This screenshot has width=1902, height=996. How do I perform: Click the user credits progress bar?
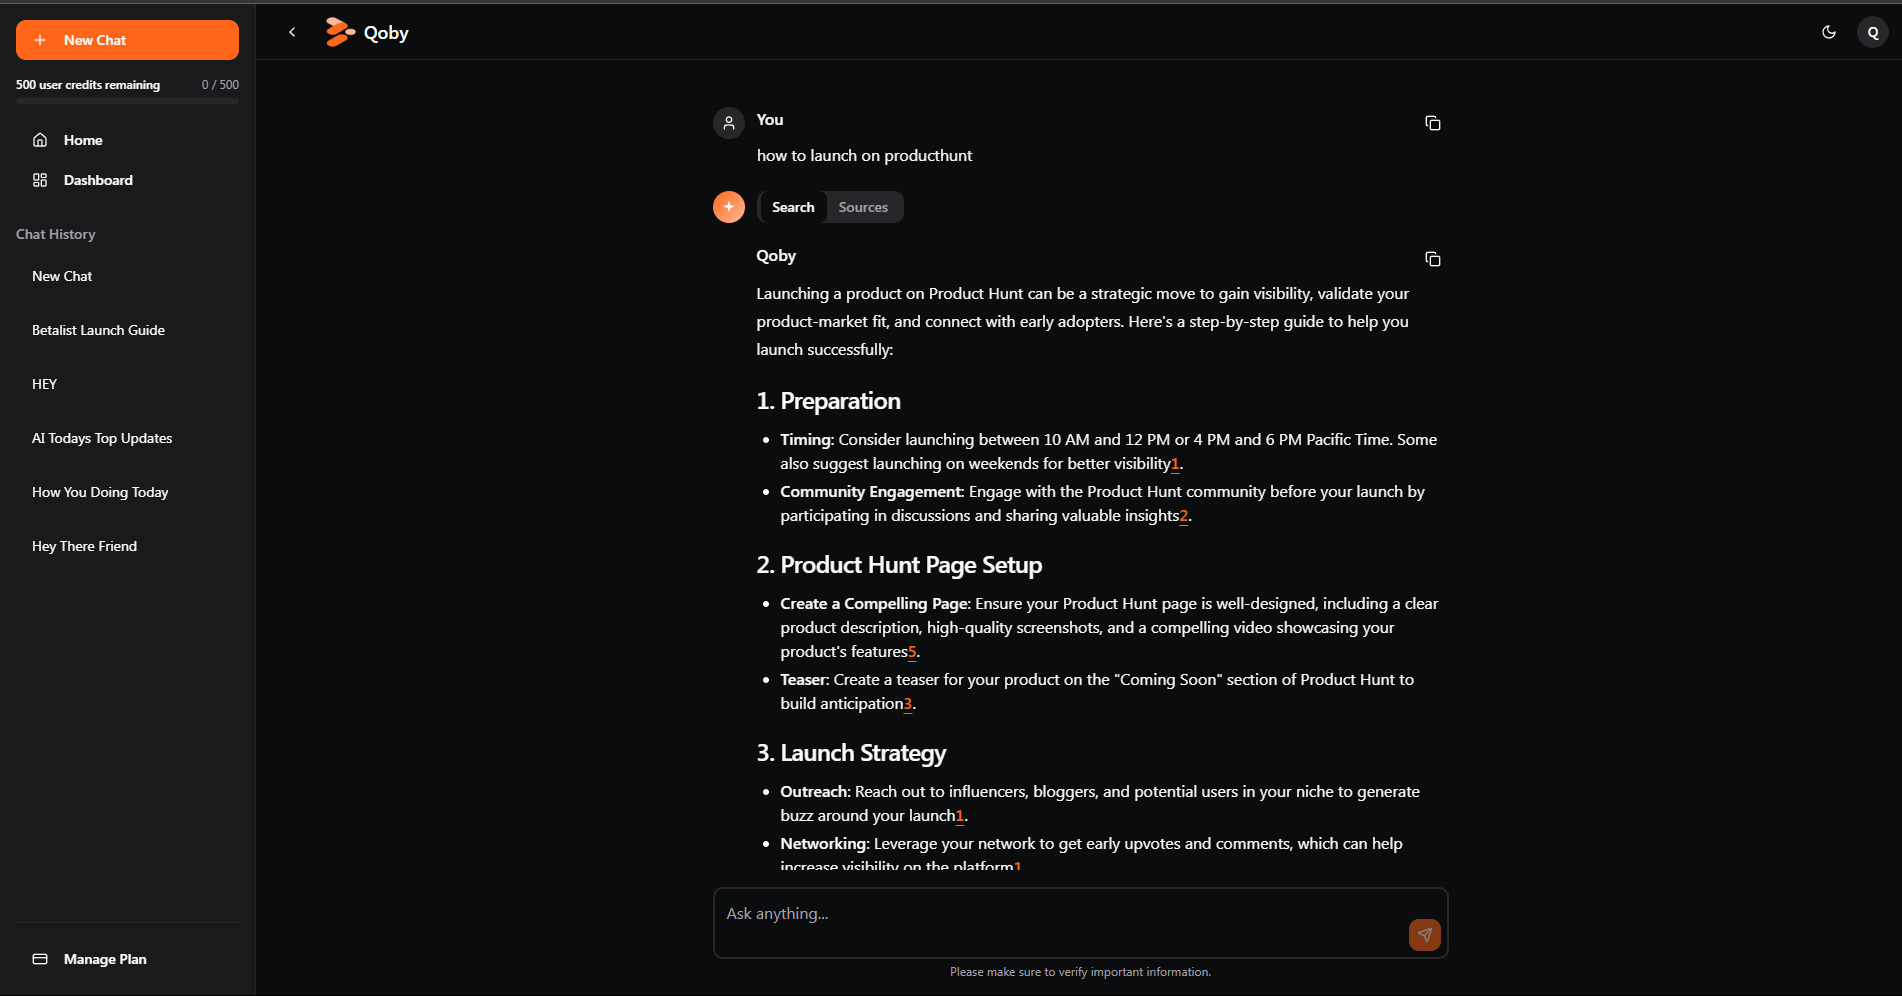(127, 101)
